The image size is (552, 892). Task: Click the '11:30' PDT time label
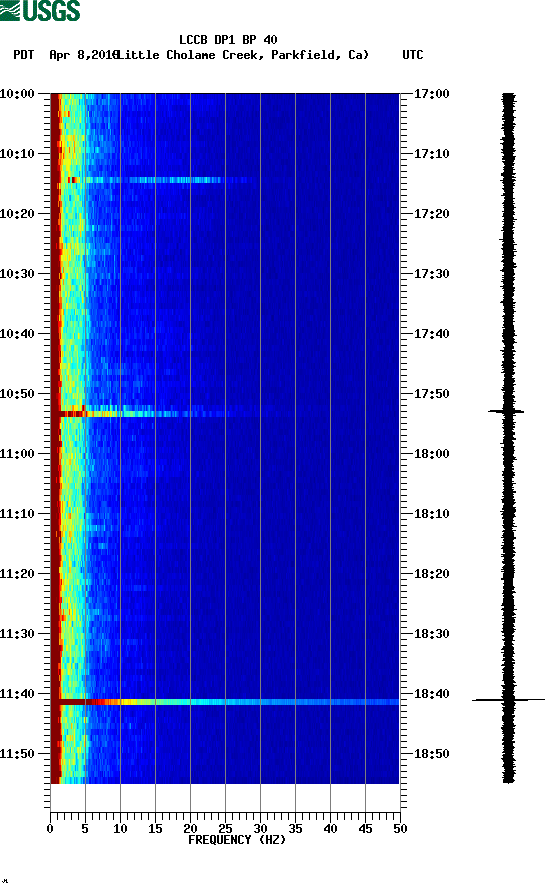(17, 634)
